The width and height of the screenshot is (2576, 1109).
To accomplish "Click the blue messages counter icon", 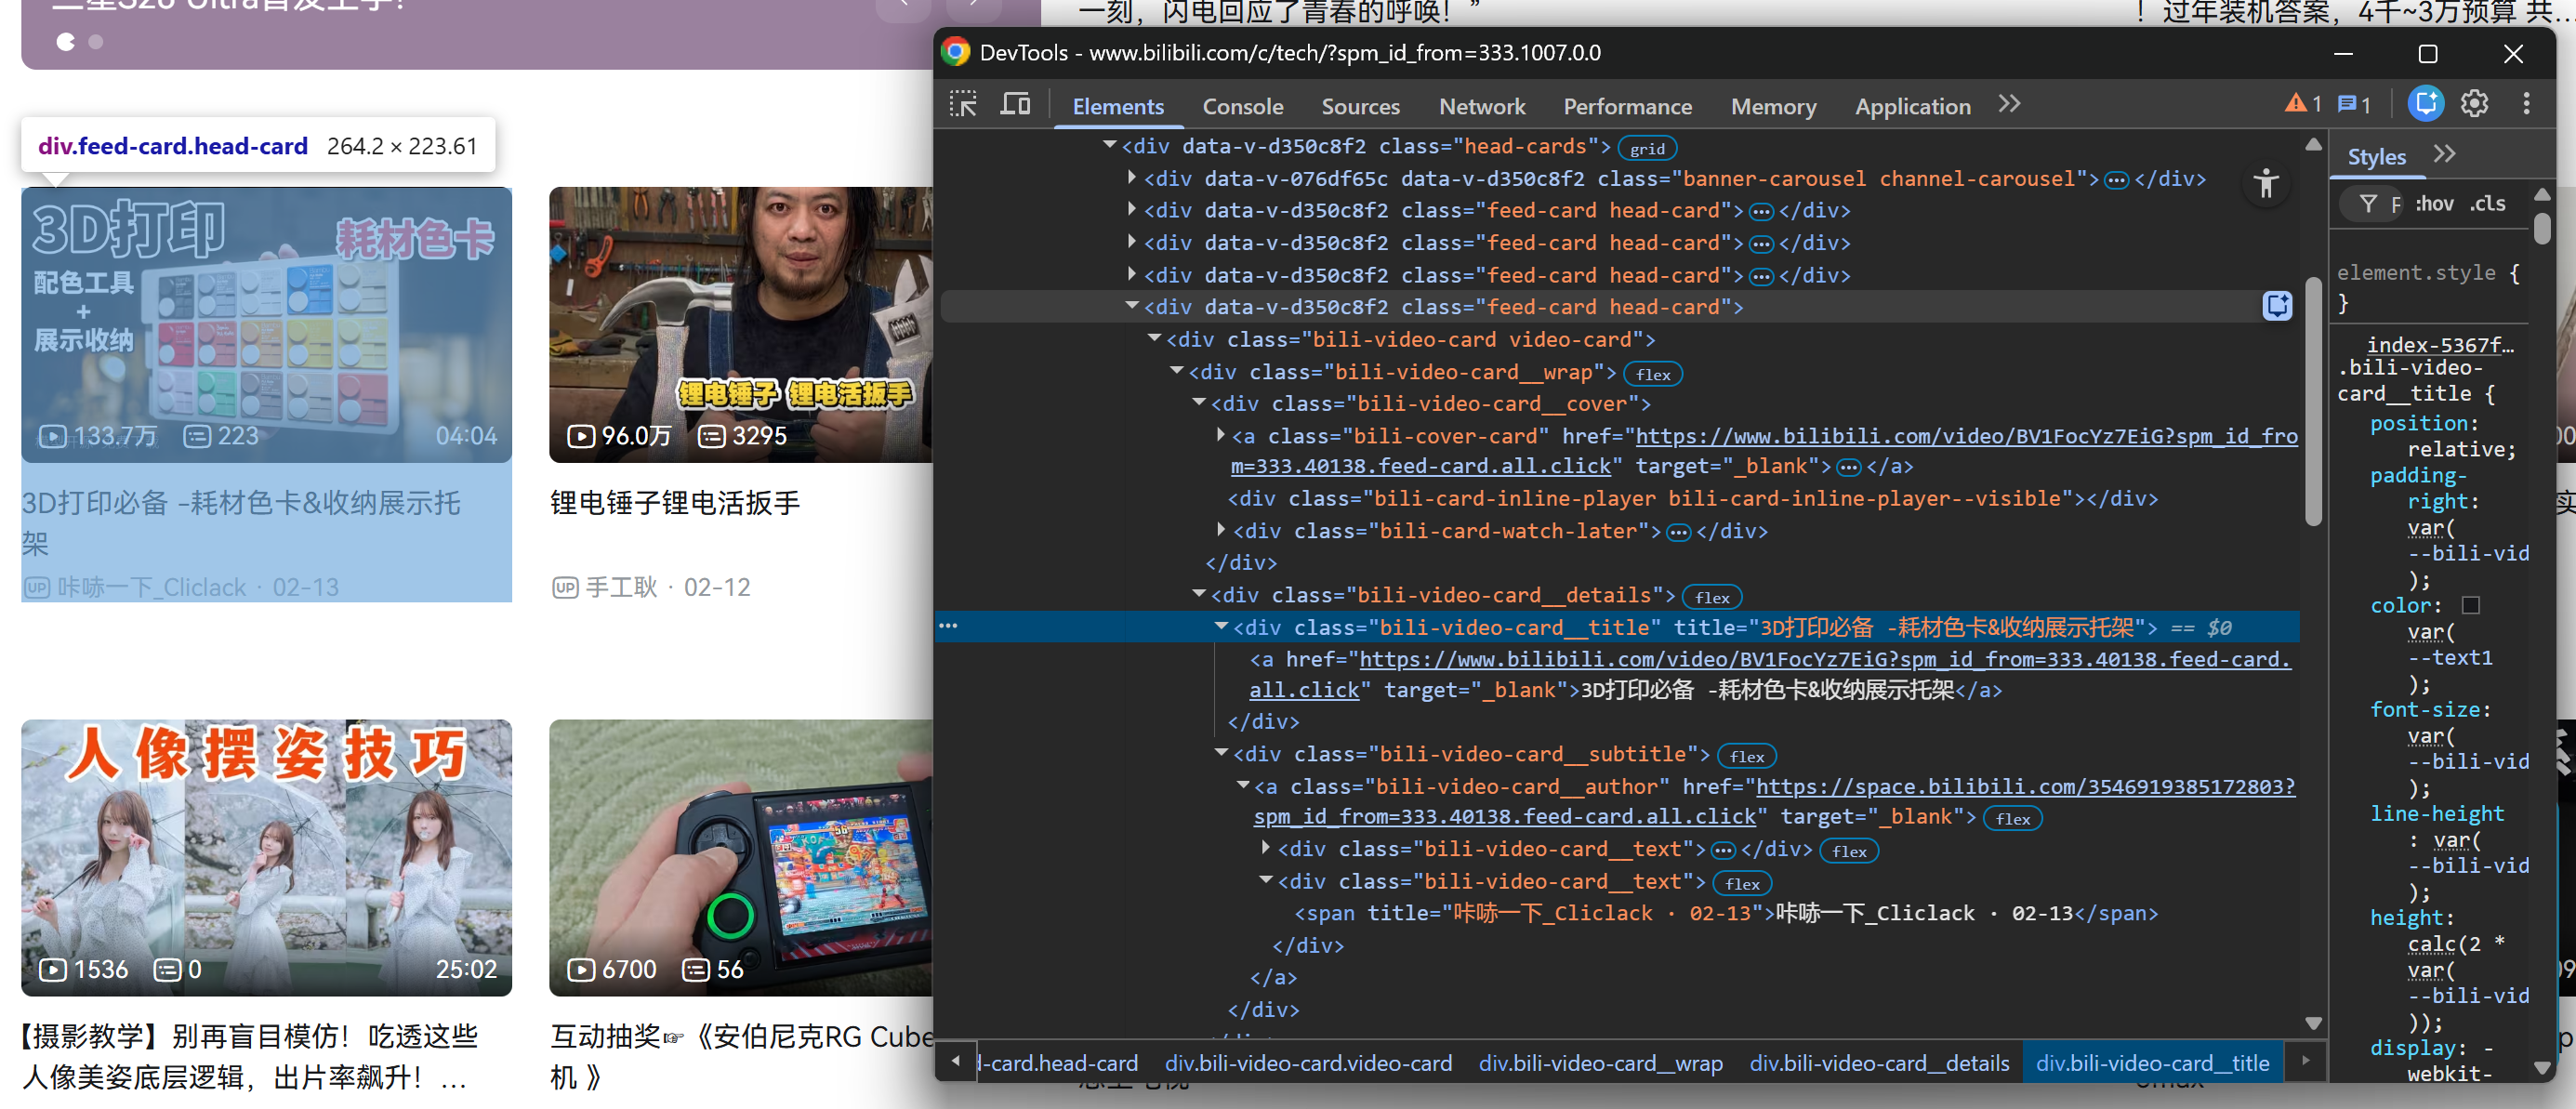I will pyautogui.click(x=2354, y=105).
